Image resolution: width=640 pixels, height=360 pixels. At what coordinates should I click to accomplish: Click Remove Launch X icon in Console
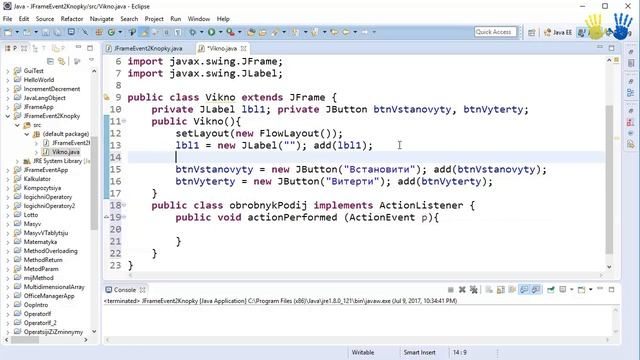click(462, 290)
